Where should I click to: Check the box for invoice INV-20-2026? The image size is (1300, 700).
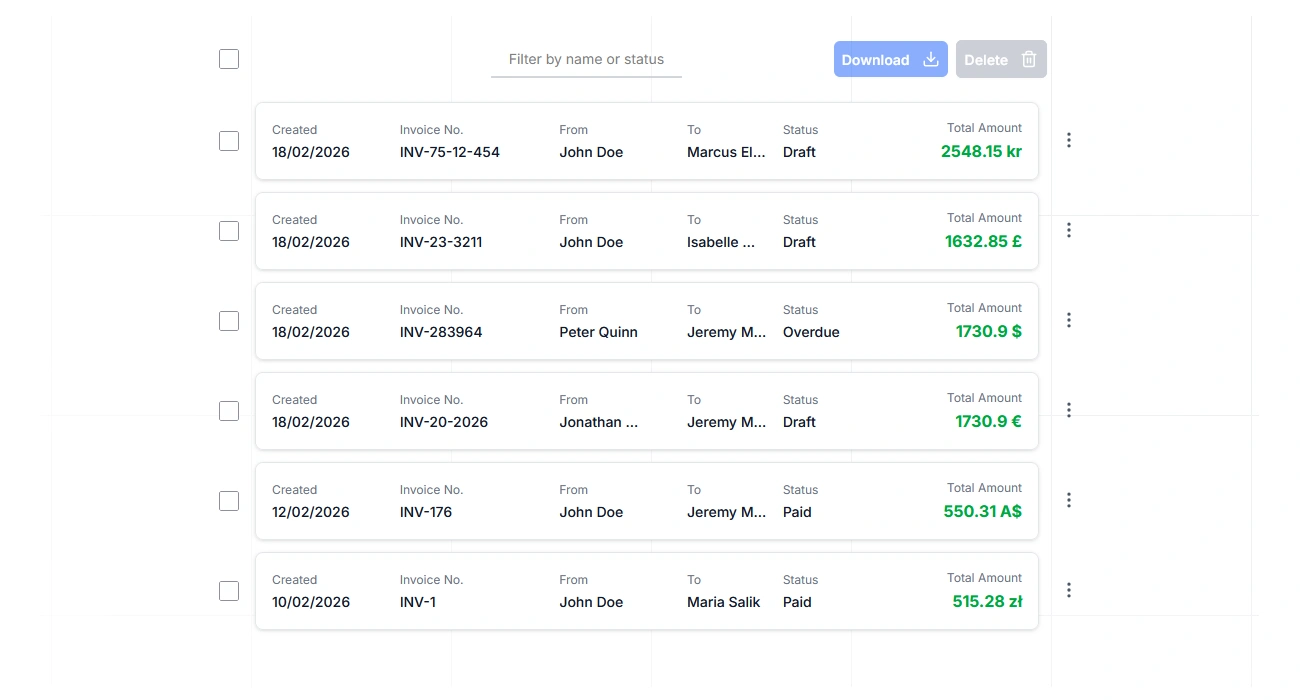click(228, 410)
